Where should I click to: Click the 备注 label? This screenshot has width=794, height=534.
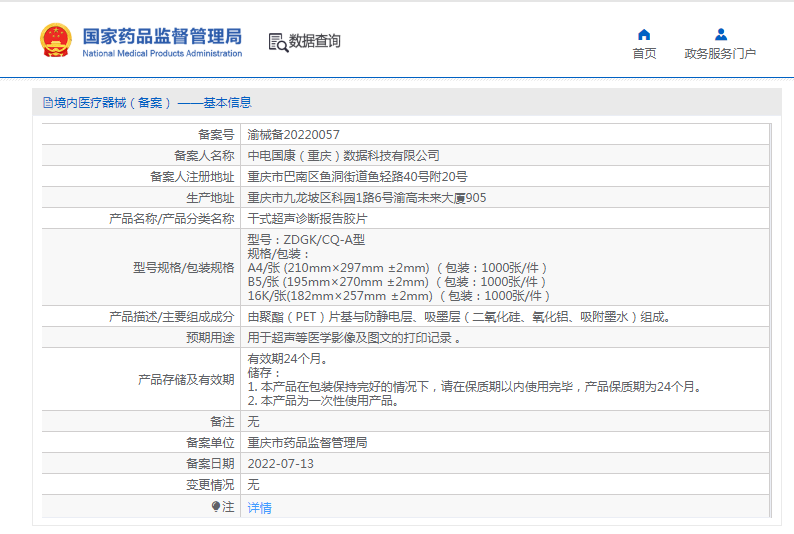222,422
